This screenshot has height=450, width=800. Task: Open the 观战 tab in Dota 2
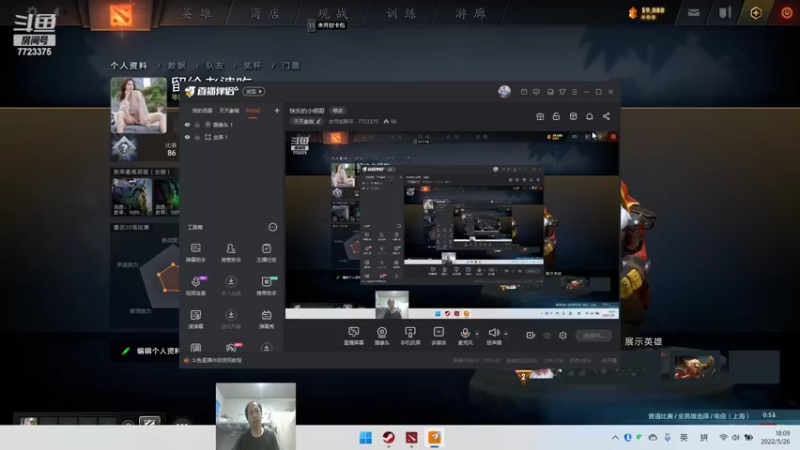[333, 13]
